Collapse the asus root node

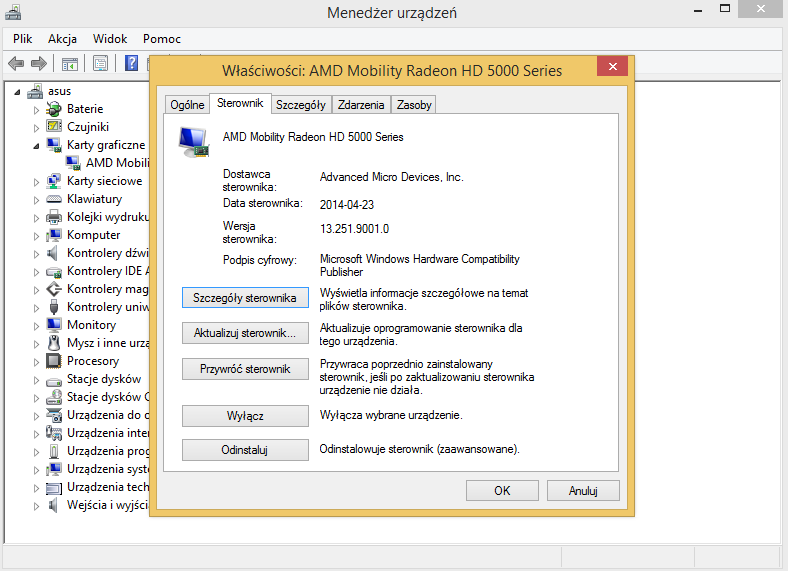pos(18,91)
